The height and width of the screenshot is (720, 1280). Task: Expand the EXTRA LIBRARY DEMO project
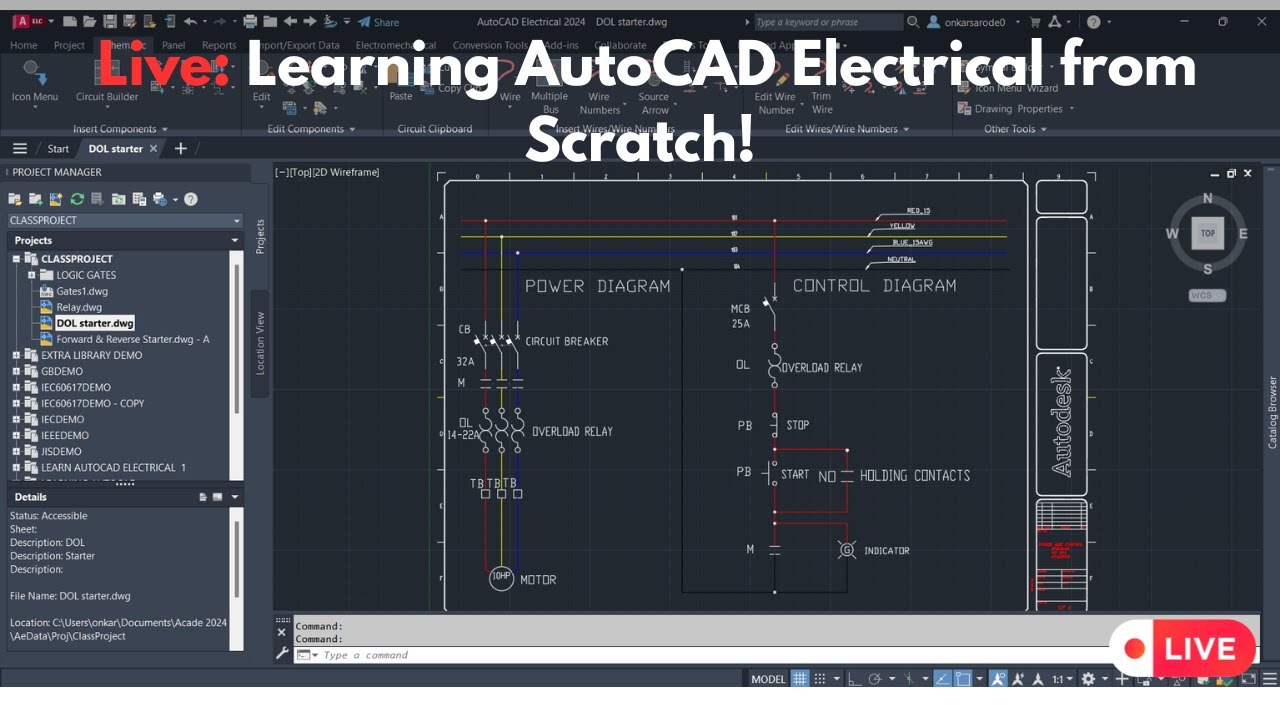[x=16, y=355]
